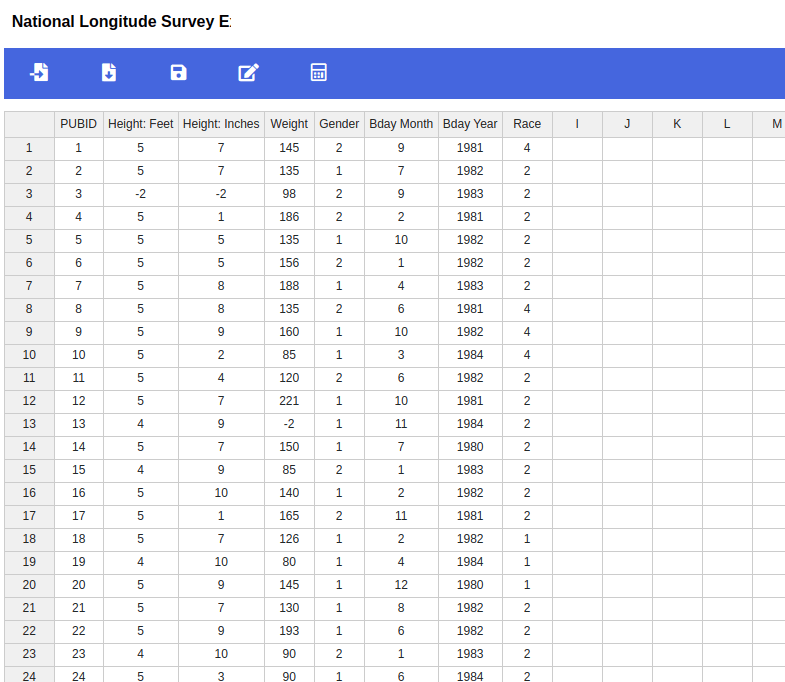
Task: Select the Height: Feet column header
Action: [x=141, y=124]
